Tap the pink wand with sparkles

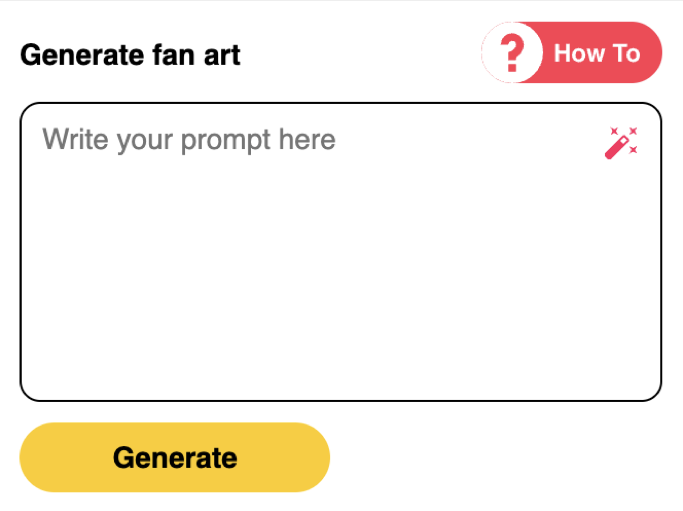621,143
